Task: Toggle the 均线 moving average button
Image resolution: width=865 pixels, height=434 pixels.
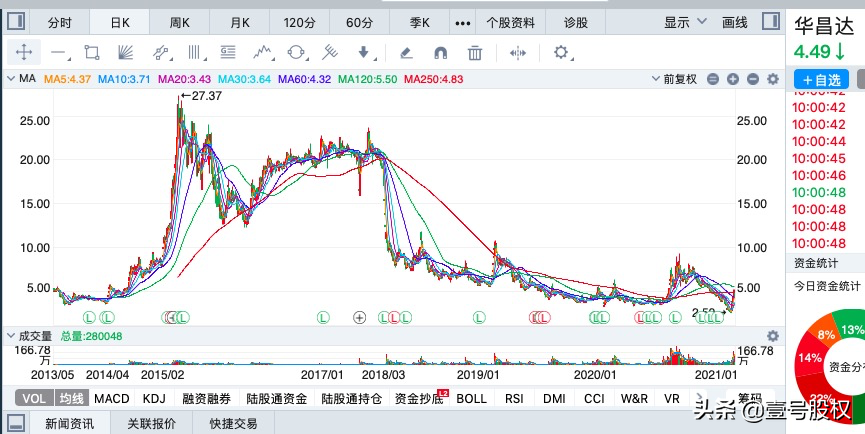Action: [x=70, y=398]
